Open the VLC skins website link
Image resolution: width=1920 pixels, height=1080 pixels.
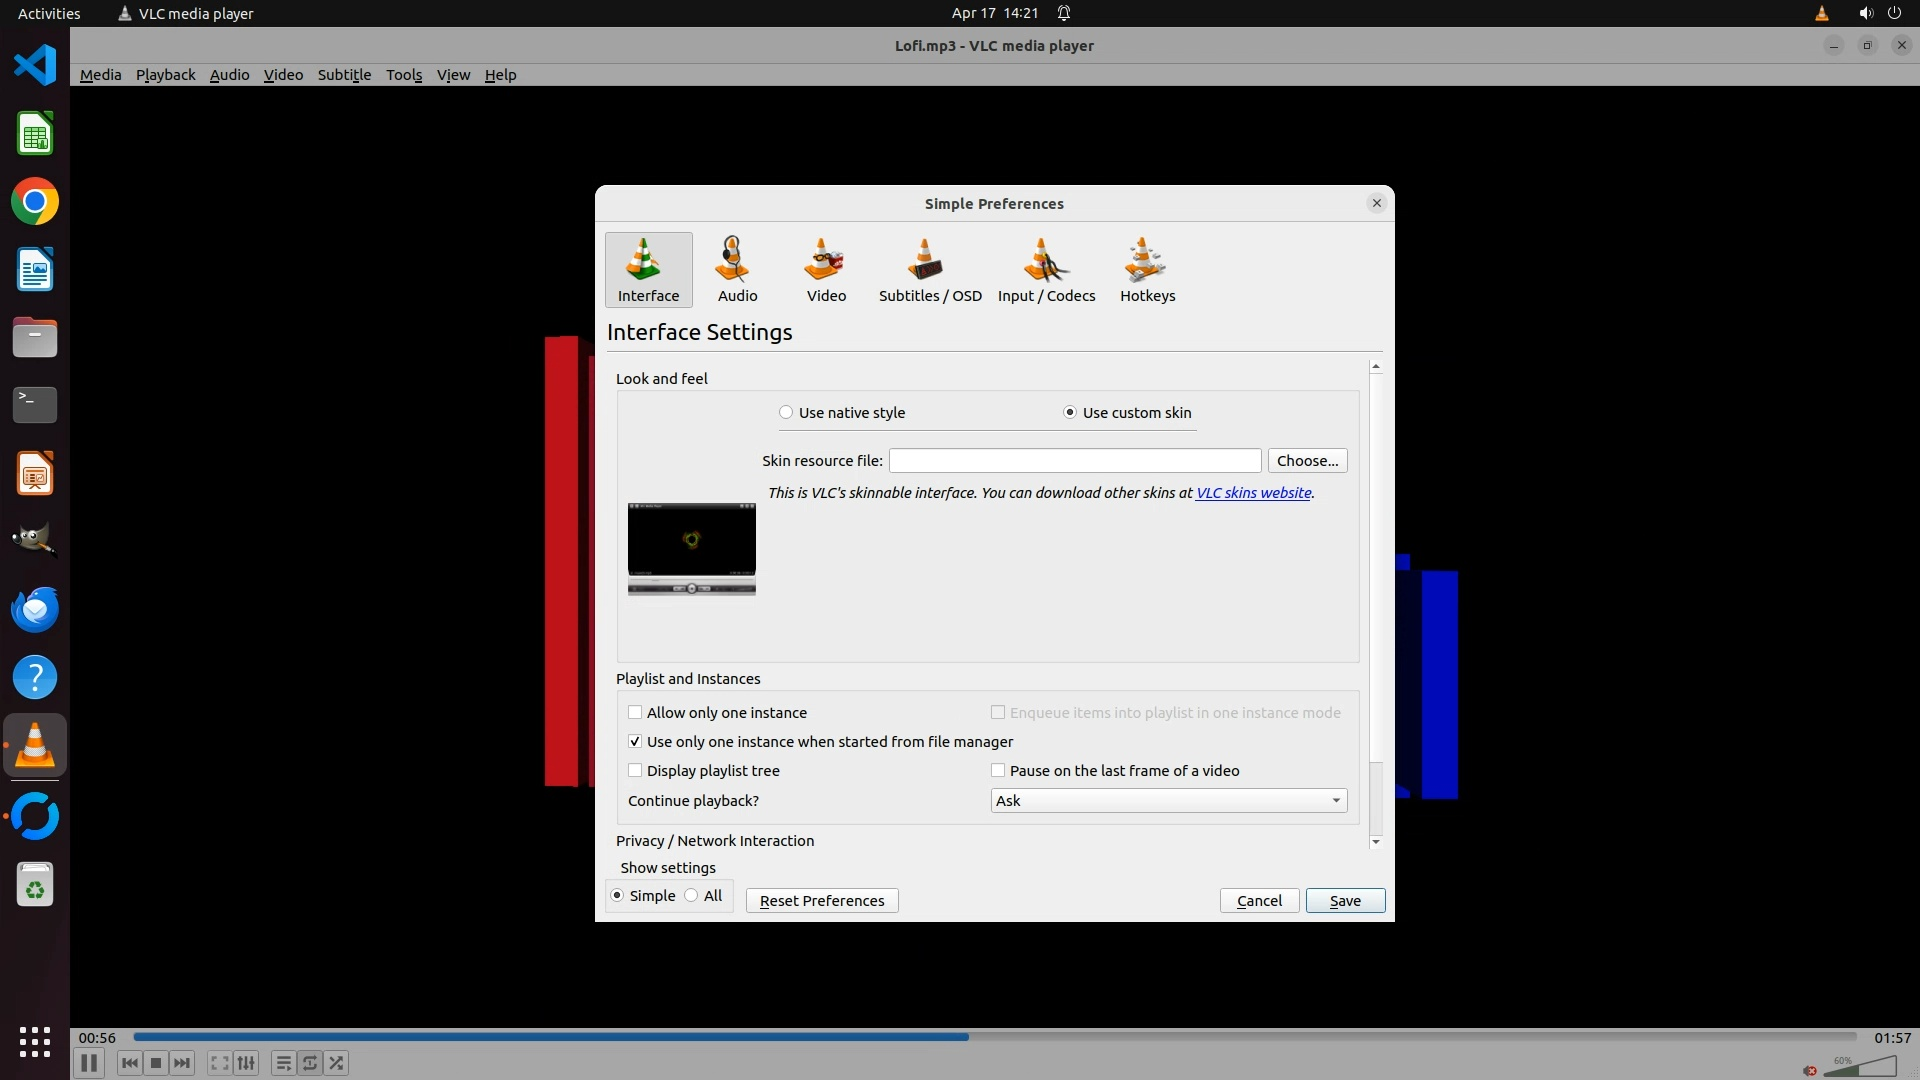tap(1253, 493)
